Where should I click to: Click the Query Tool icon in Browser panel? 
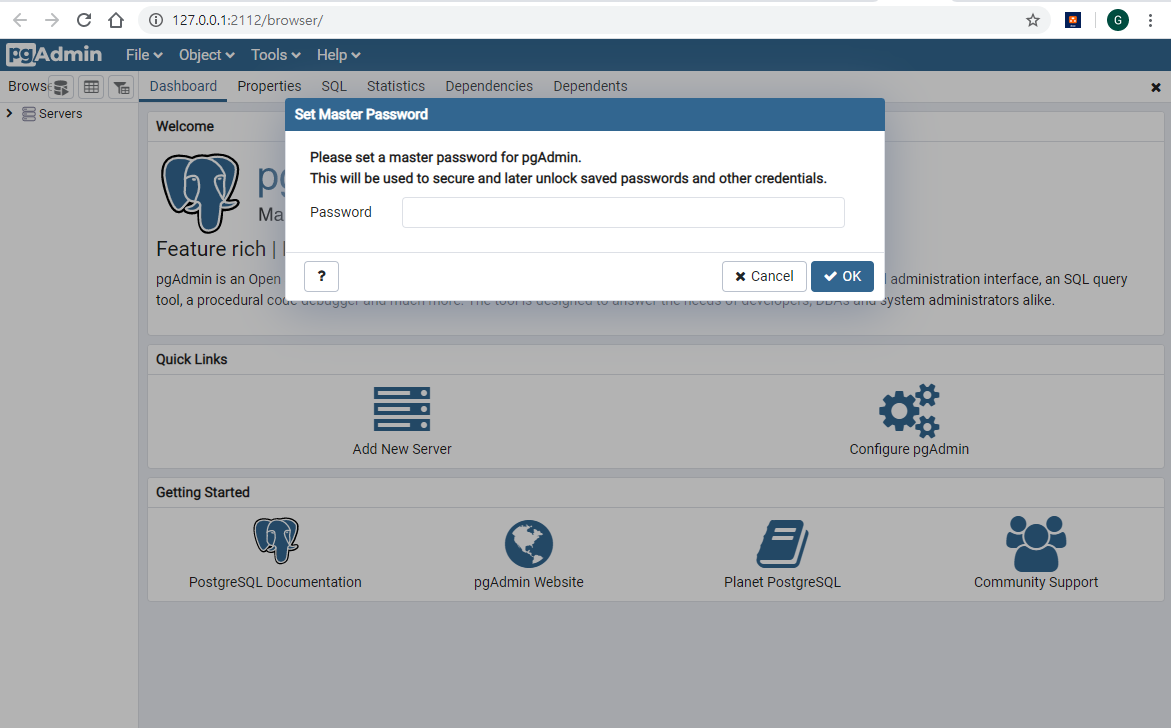[60, 87]
